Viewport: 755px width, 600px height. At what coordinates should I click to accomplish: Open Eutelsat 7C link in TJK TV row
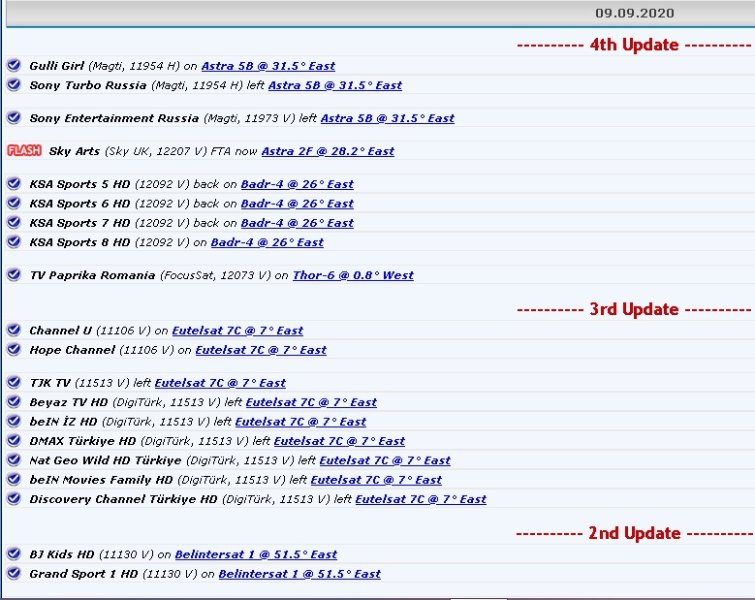coord(220,383)
